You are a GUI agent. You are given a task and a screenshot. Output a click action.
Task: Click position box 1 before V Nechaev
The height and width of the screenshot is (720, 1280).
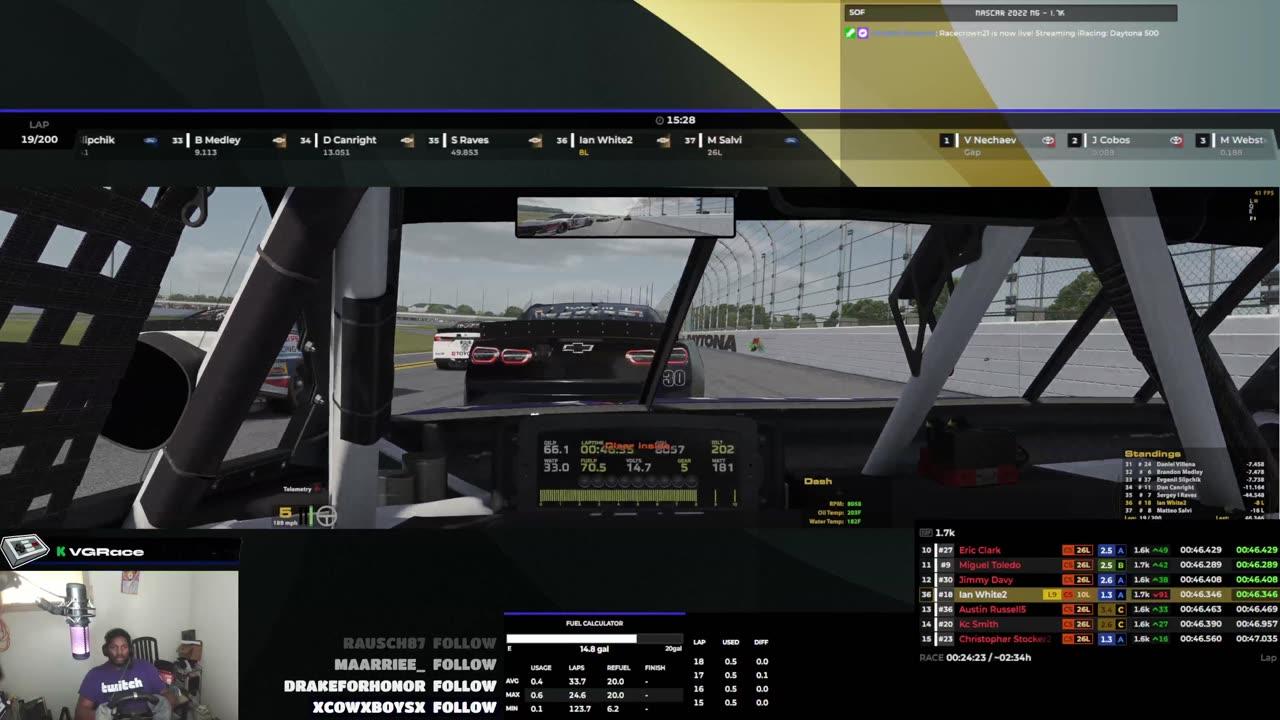(x=946, y=141)
